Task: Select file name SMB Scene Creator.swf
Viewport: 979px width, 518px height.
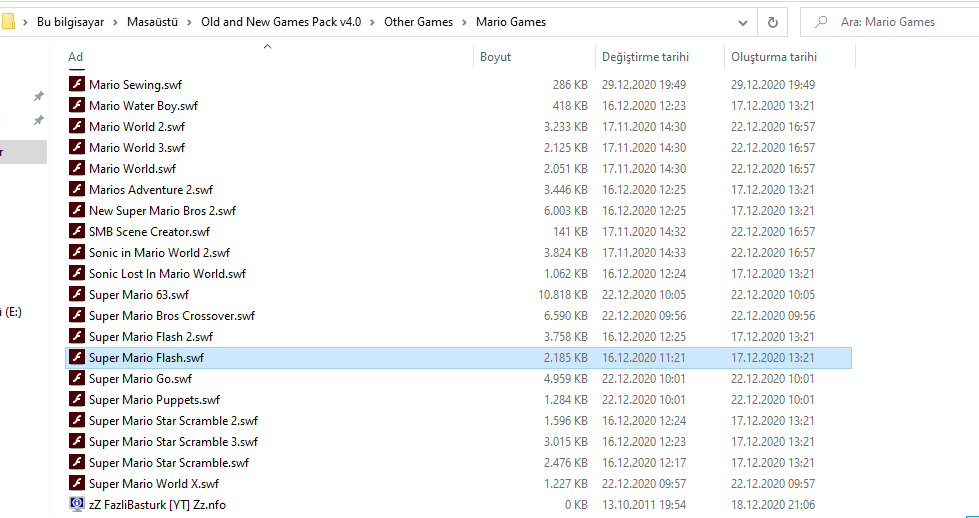Action: pos(149,232)
